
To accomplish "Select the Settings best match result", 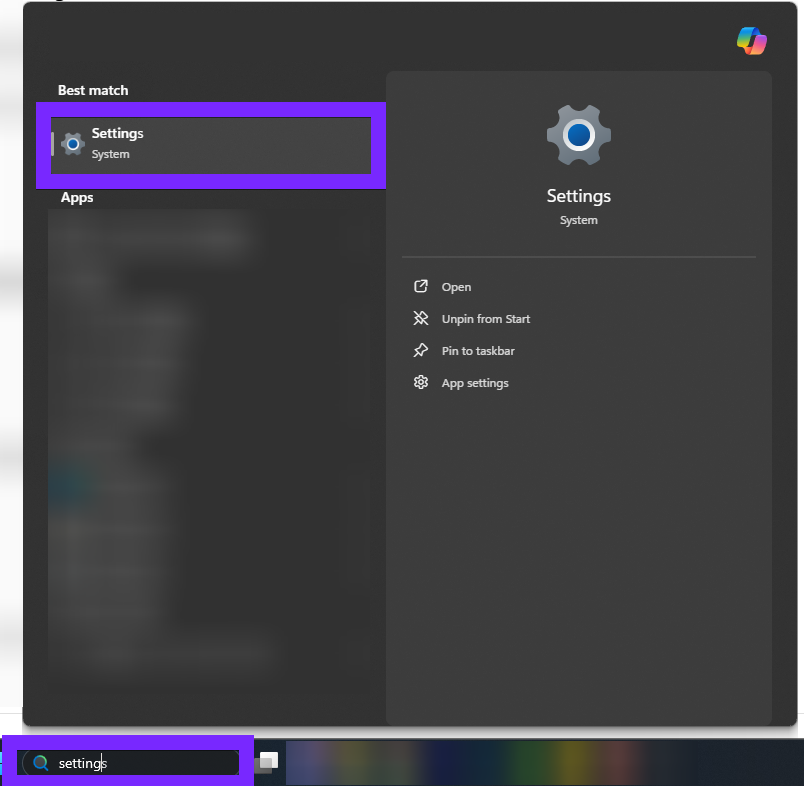I will click(211, 146).
